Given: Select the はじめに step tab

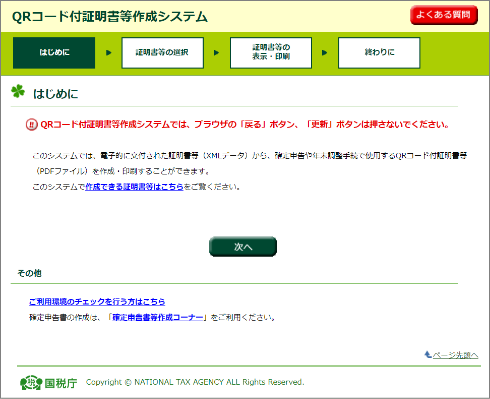Looking at the screenshot, I should [x=54, y=53].
